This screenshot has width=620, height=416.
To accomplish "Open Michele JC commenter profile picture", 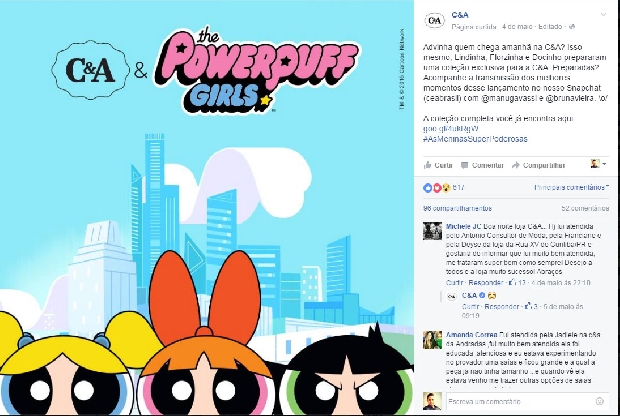I will 433,231.
